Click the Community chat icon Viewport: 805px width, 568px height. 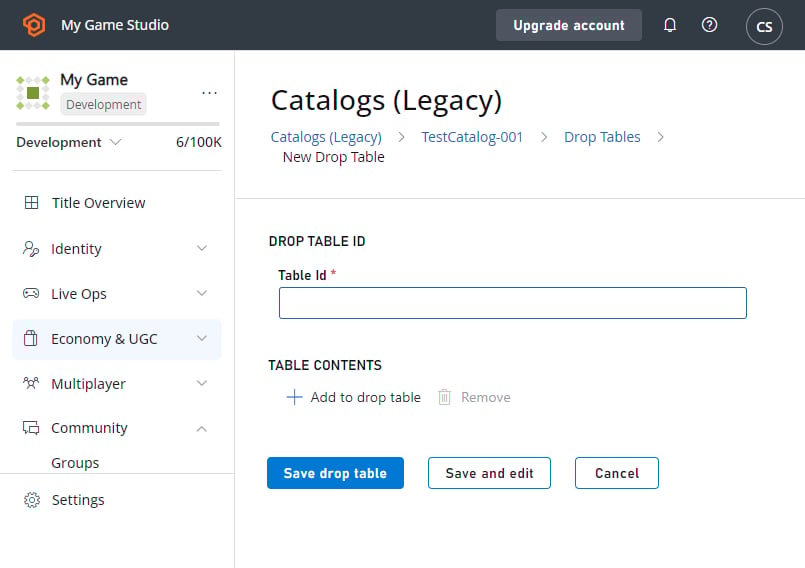(31, 427)
